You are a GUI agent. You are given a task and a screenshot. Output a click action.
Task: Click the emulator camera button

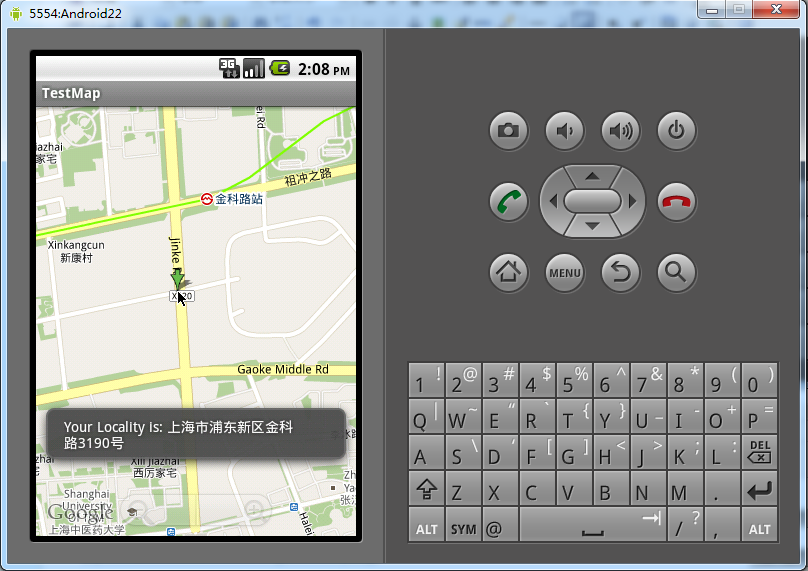[x=508, y=130]
